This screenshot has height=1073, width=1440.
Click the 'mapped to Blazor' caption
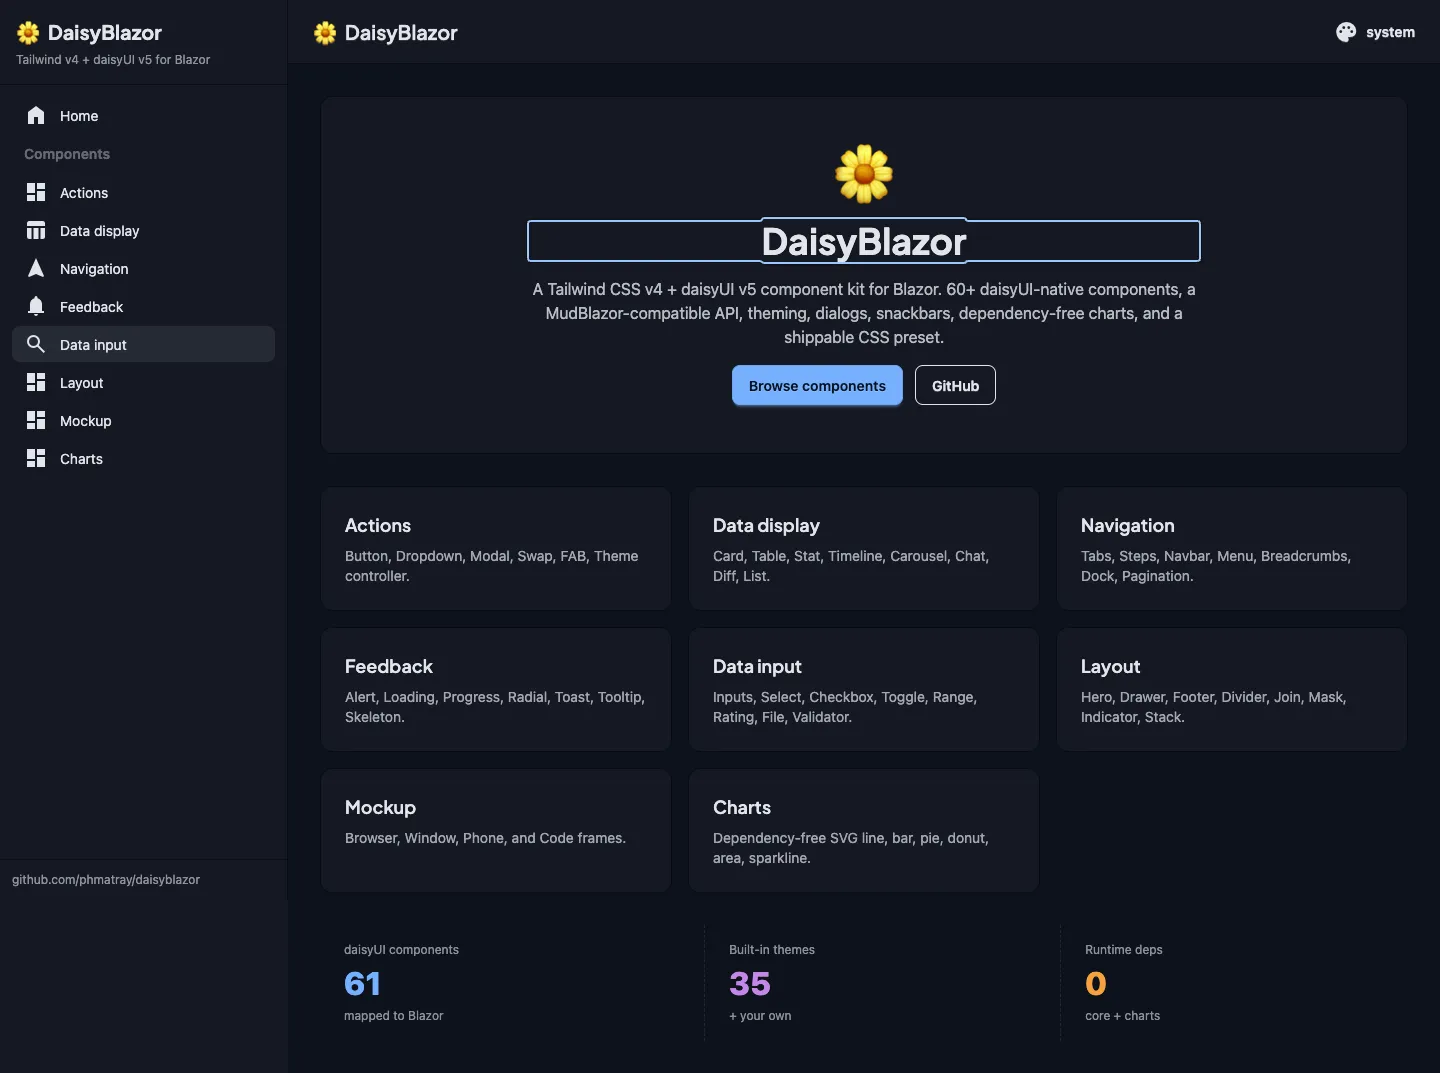(394, 1016)
